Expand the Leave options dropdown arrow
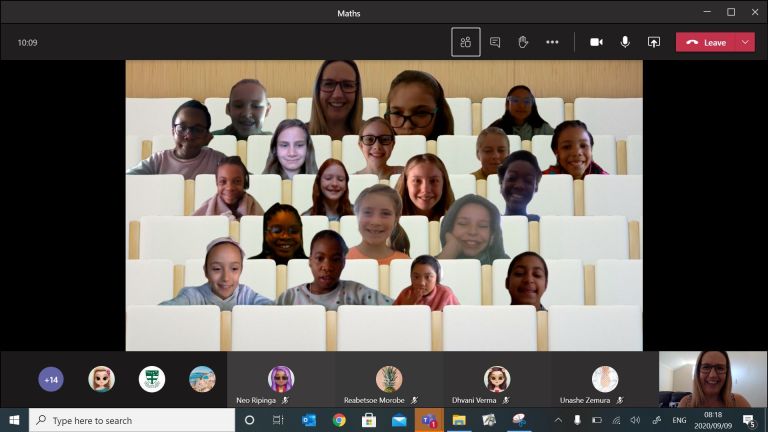Image resolution: width=768 pixels, height=432 pixels. click(745, 43)
